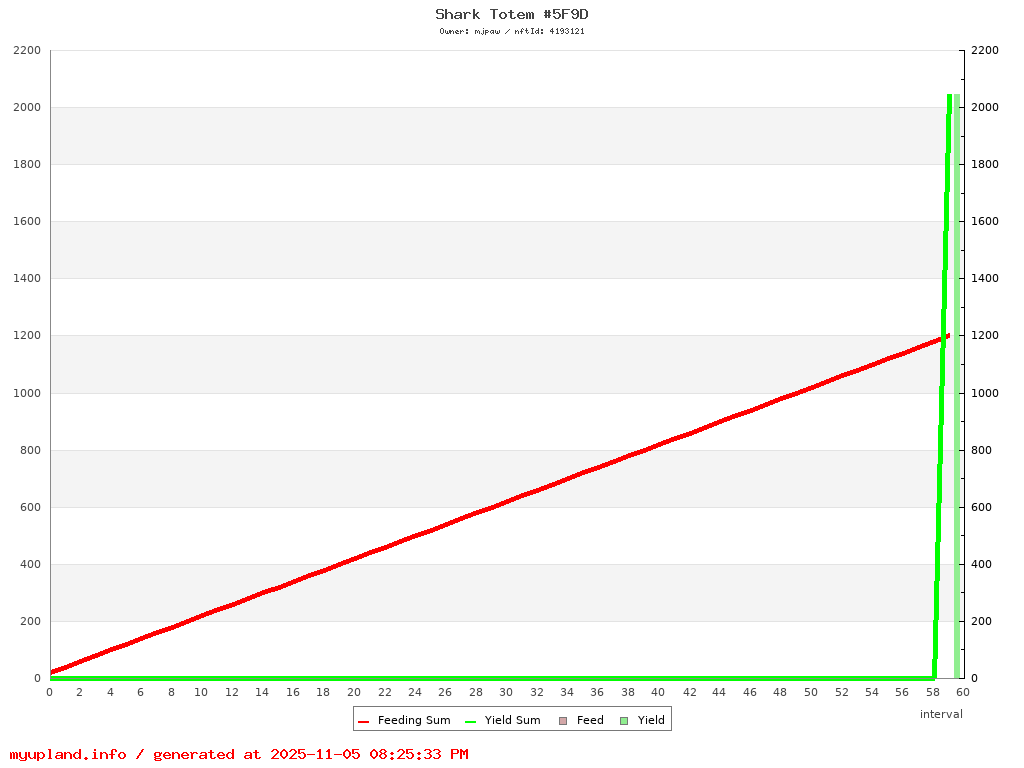Click the right y-axis label 1200
The width and height of the screenshot is (1024, 768).
pyautogui.click(x=985, y=336)
